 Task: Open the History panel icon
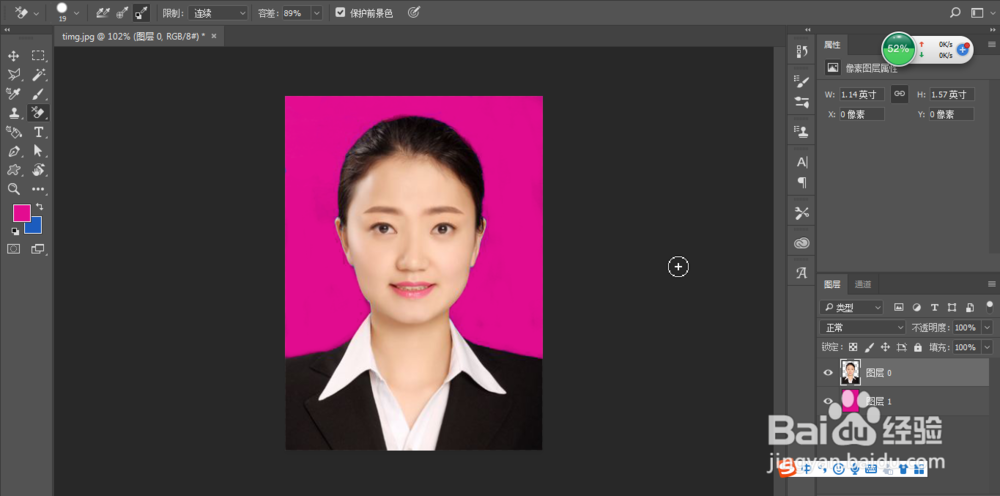[x=802, y=52]
